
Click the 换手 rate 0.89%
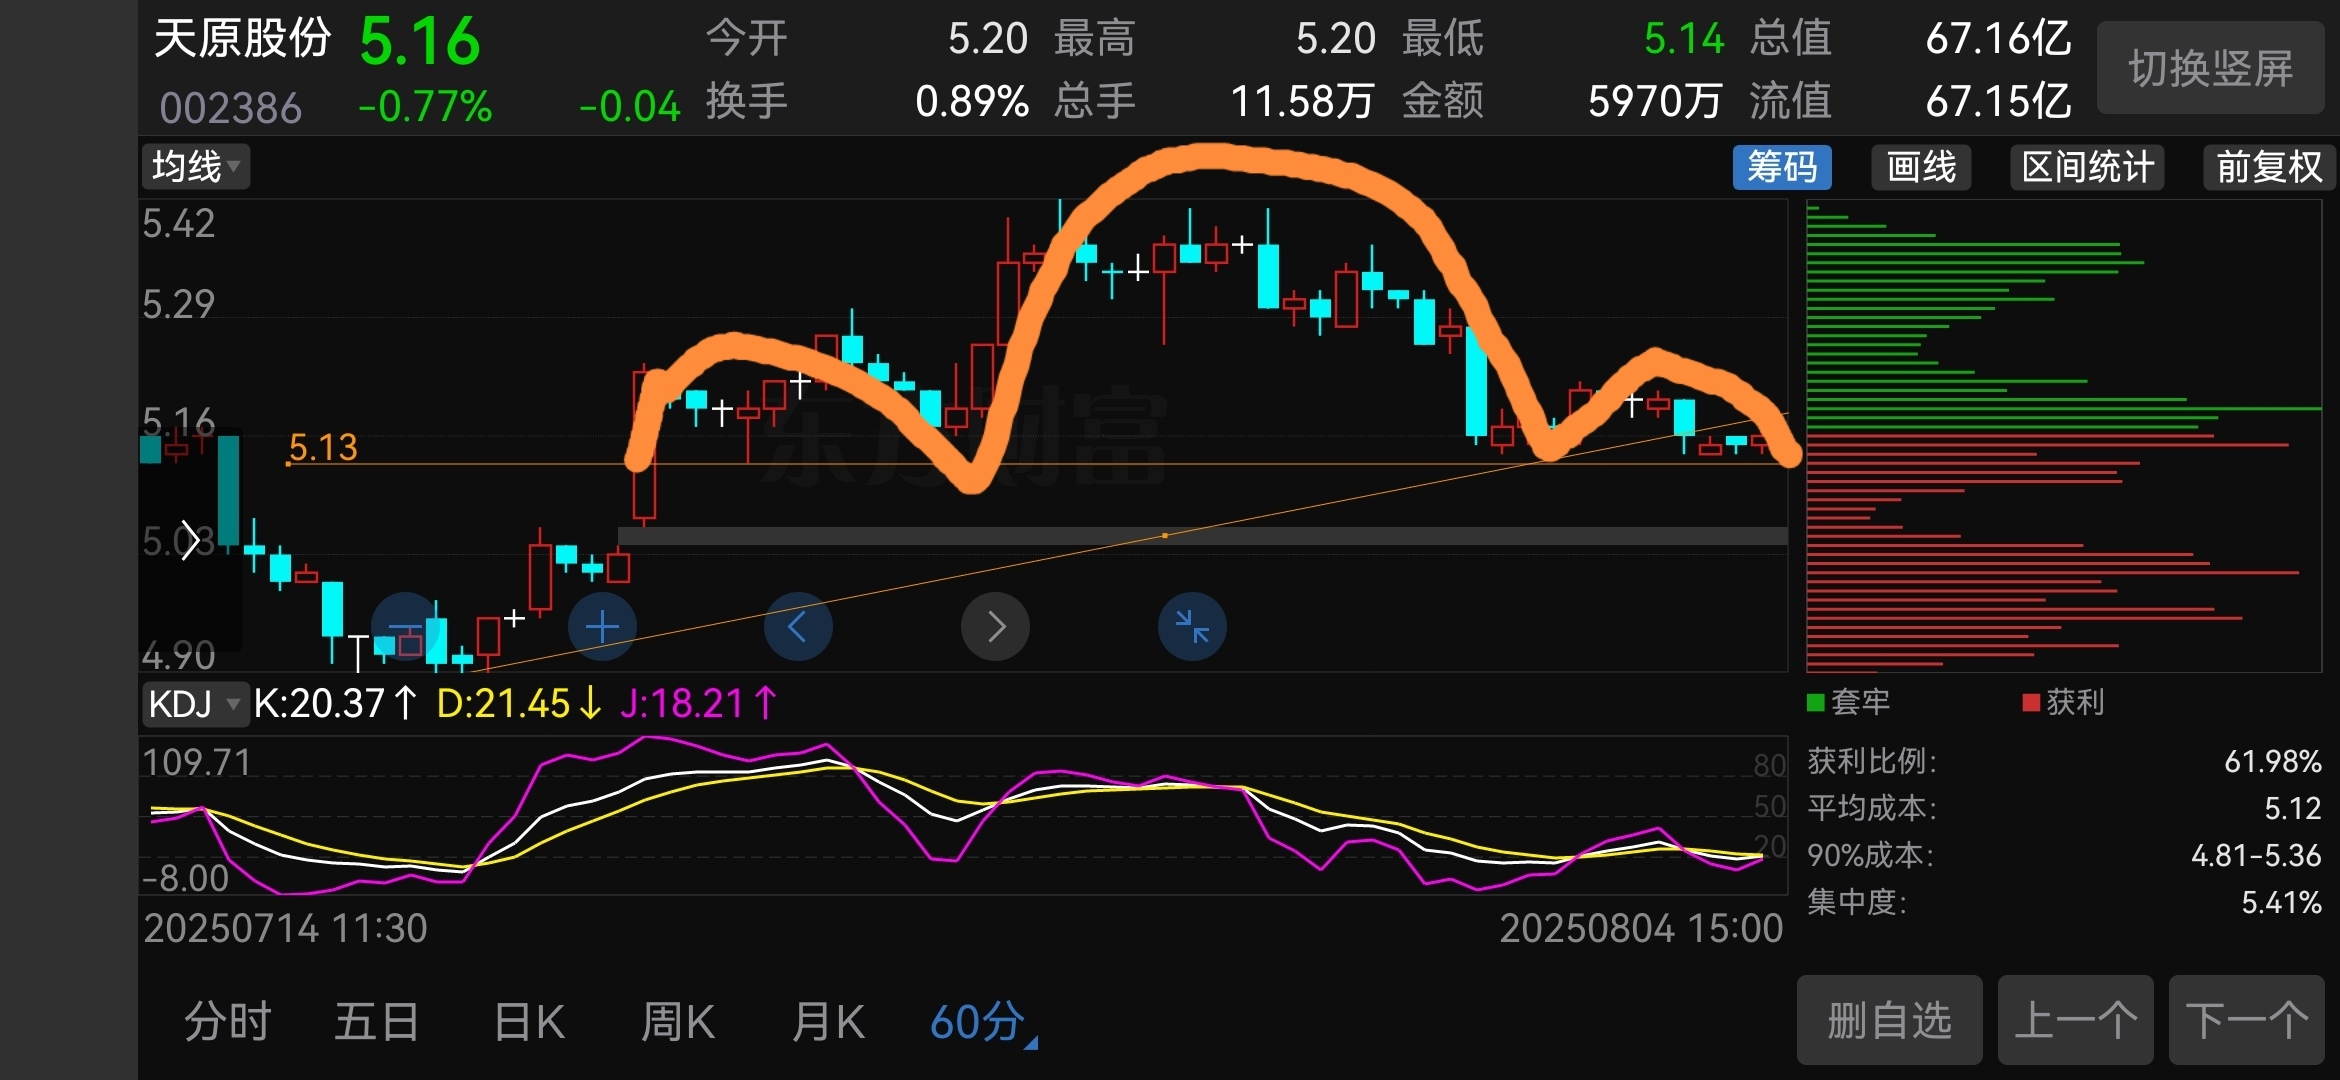click(972, 102)
